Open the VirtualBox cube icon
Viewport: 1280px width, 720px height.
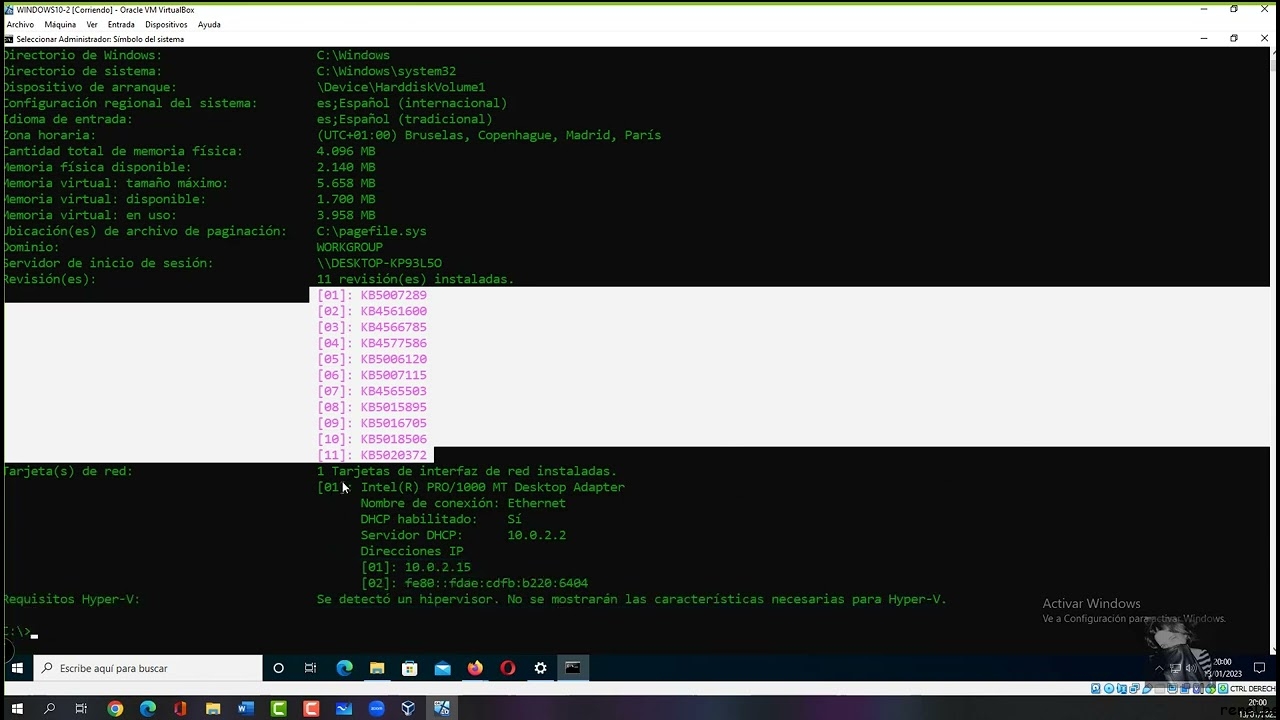[x=409, y=709]
